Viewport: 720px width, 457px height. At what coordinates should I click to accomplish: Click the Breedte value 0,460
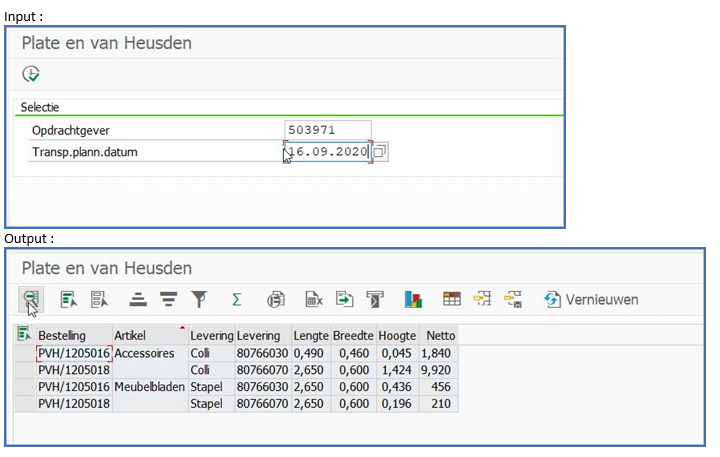click(x=353, y=353)
